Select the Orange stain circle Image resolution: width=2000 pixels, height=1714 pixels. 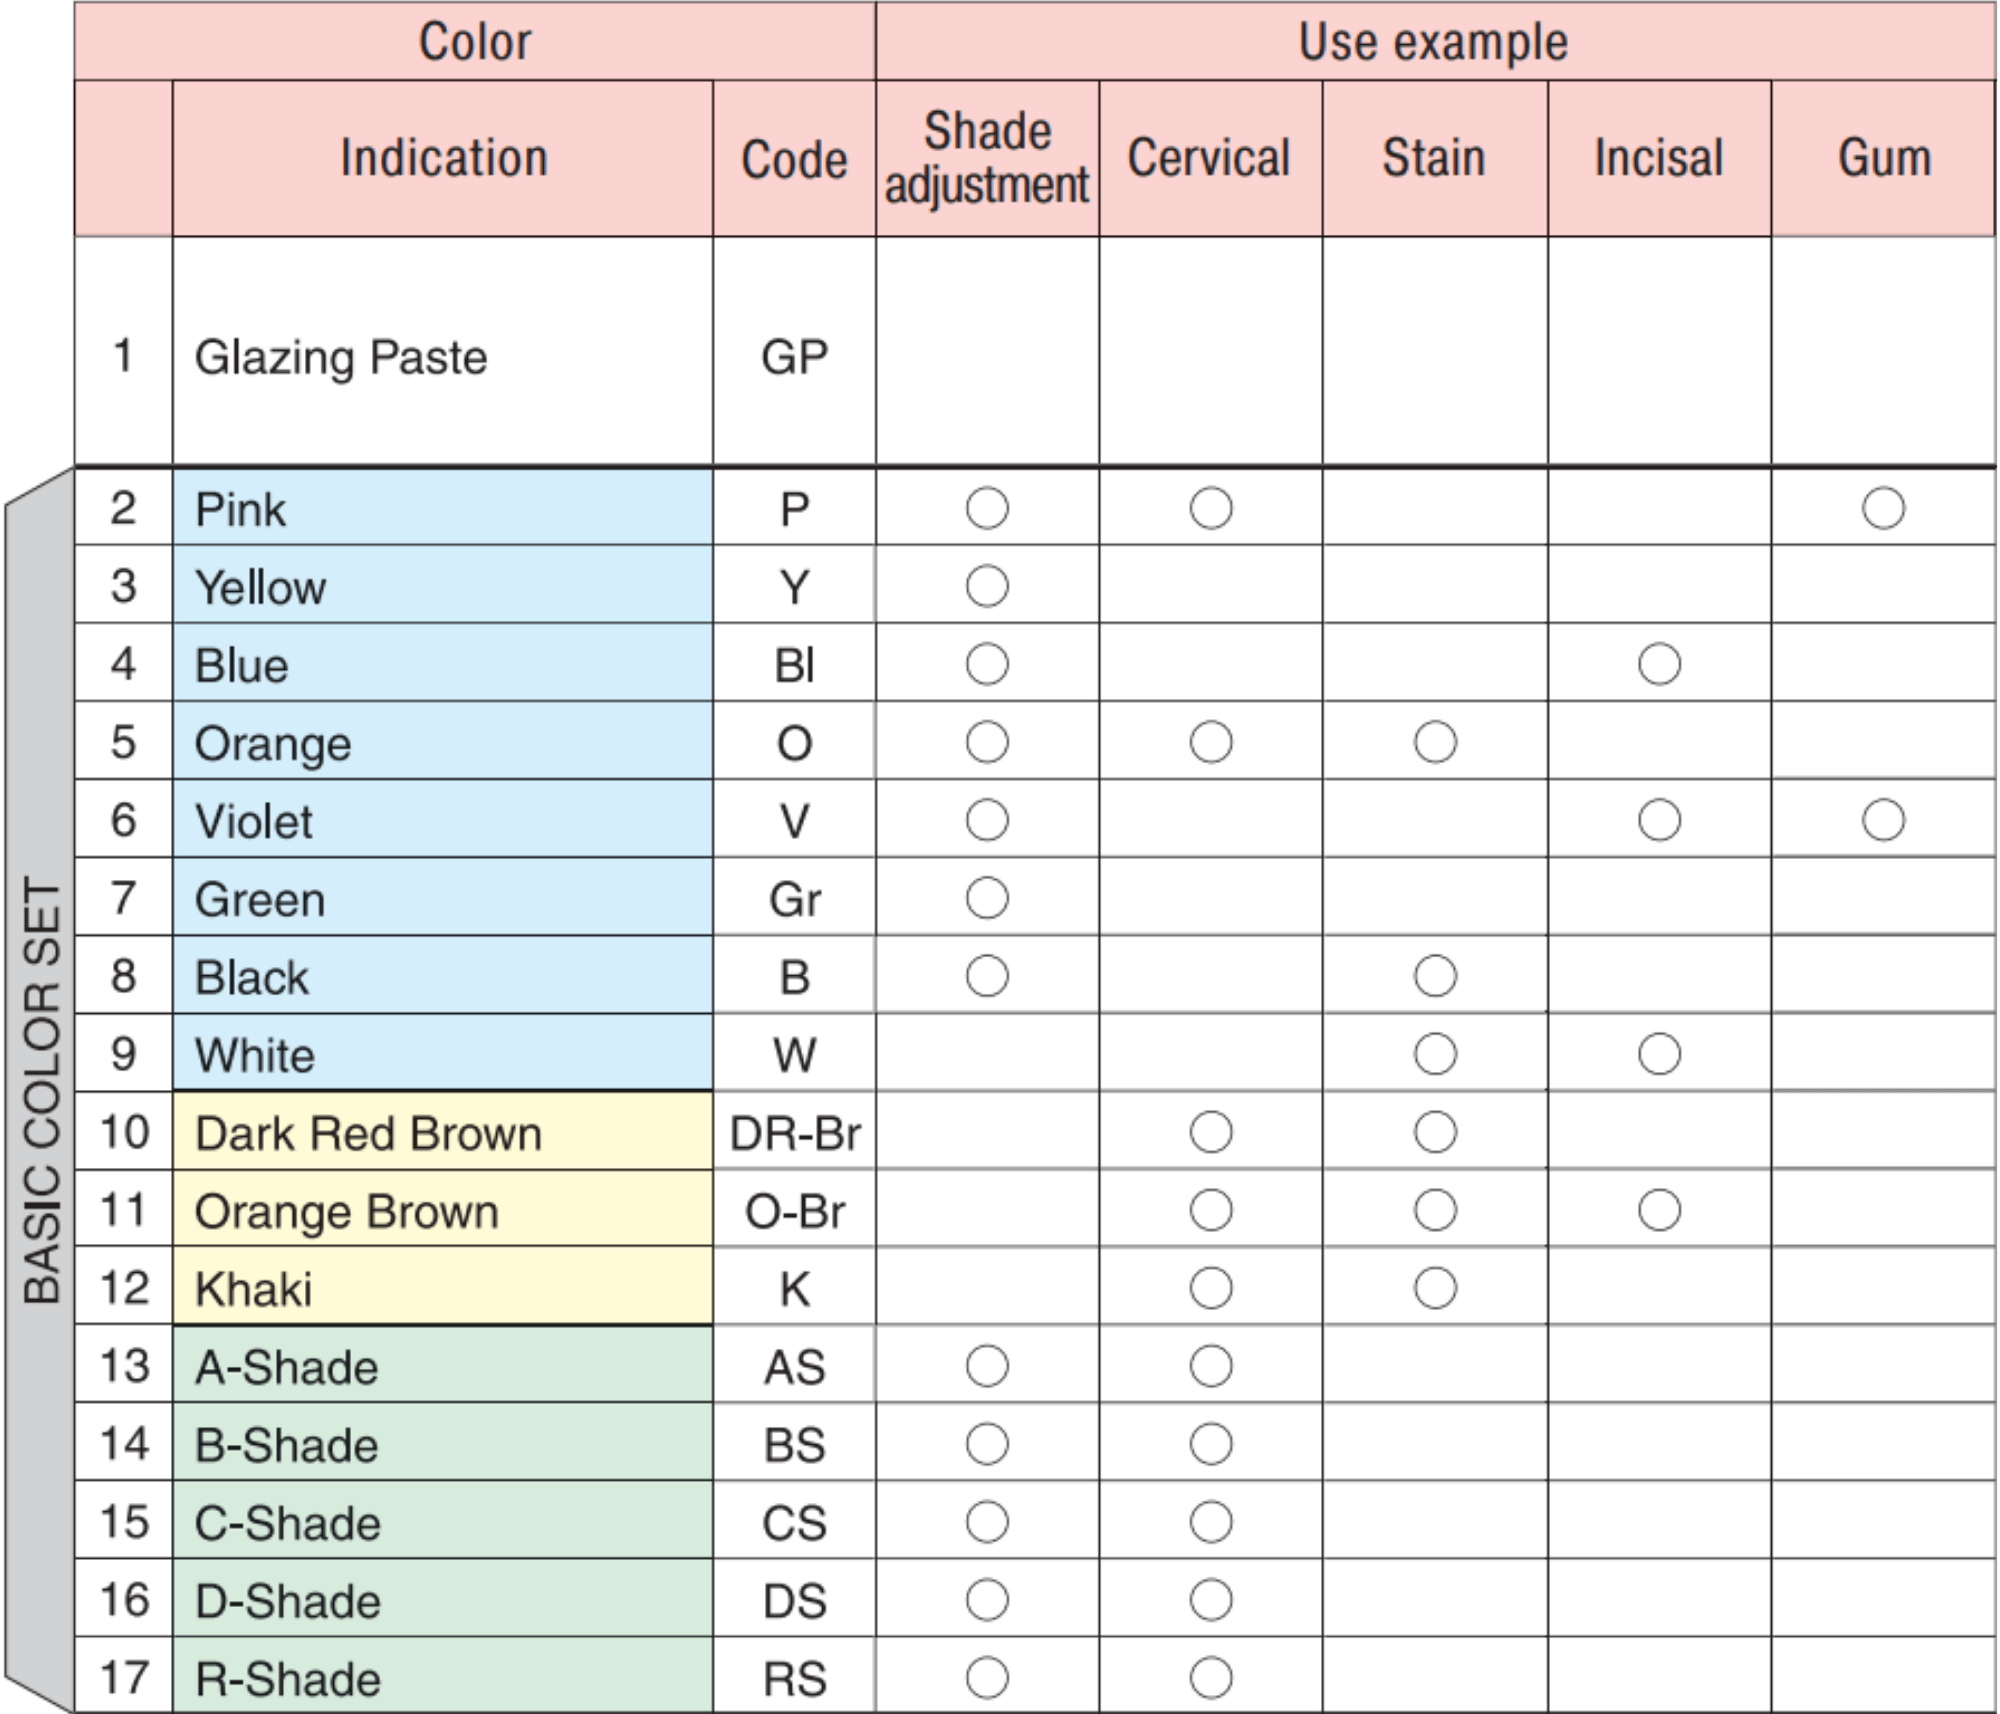[1435, 742]
